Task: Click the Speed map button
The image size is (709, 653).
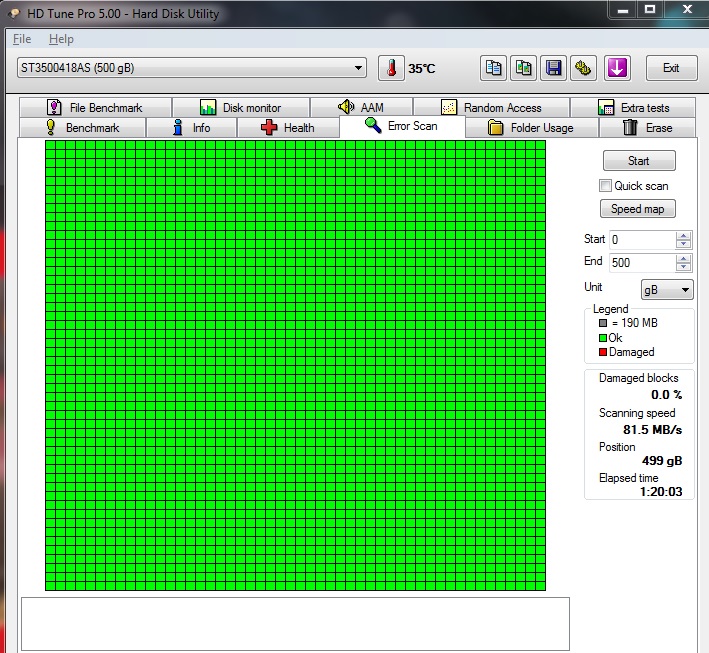Action: pyautogui.click(x=638, y=208)
